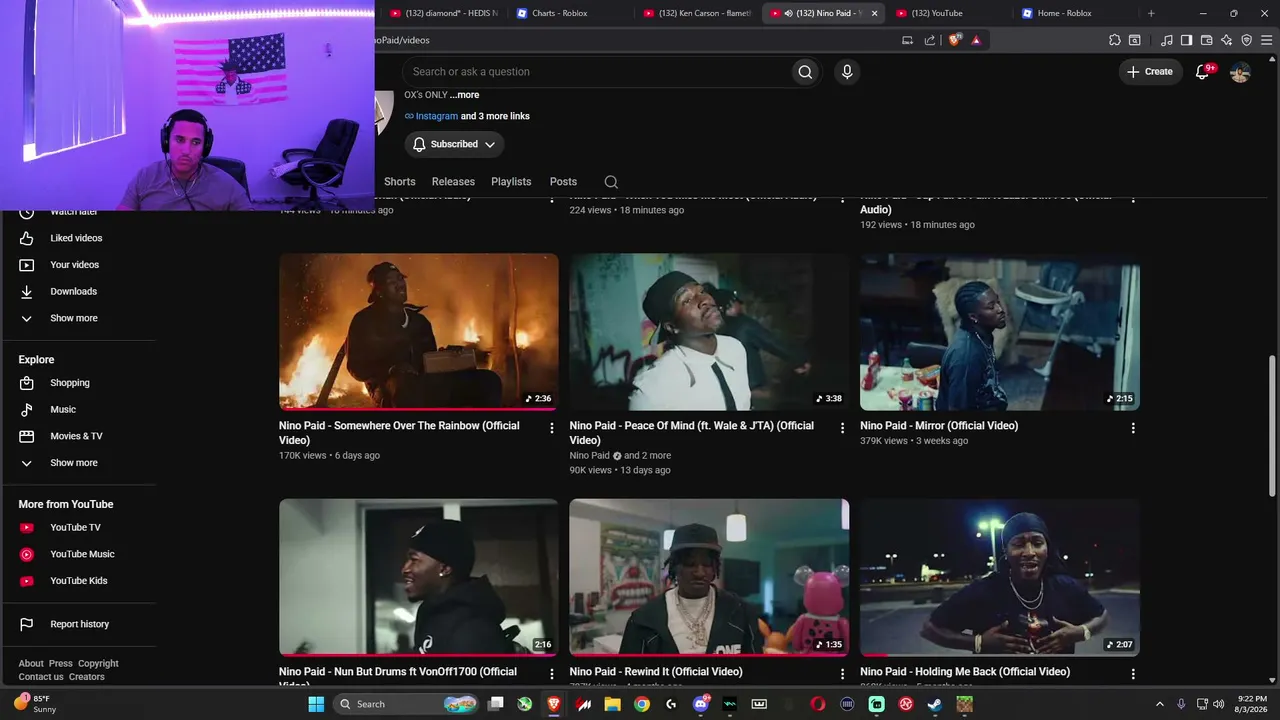
Task: Show hidden system tray icons chevron
Action: tap(1160, 704)
